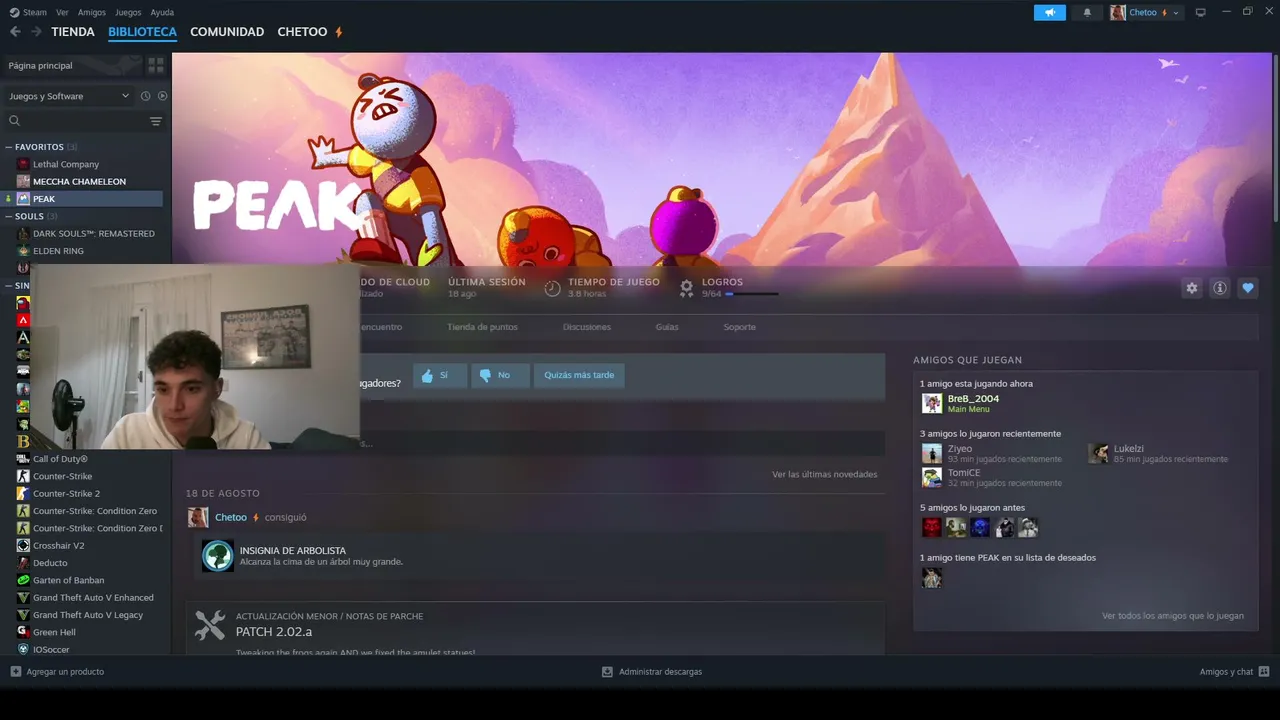Open the Steam menu
Viewport: 1280px width, 720px height.
coord(35,13)
